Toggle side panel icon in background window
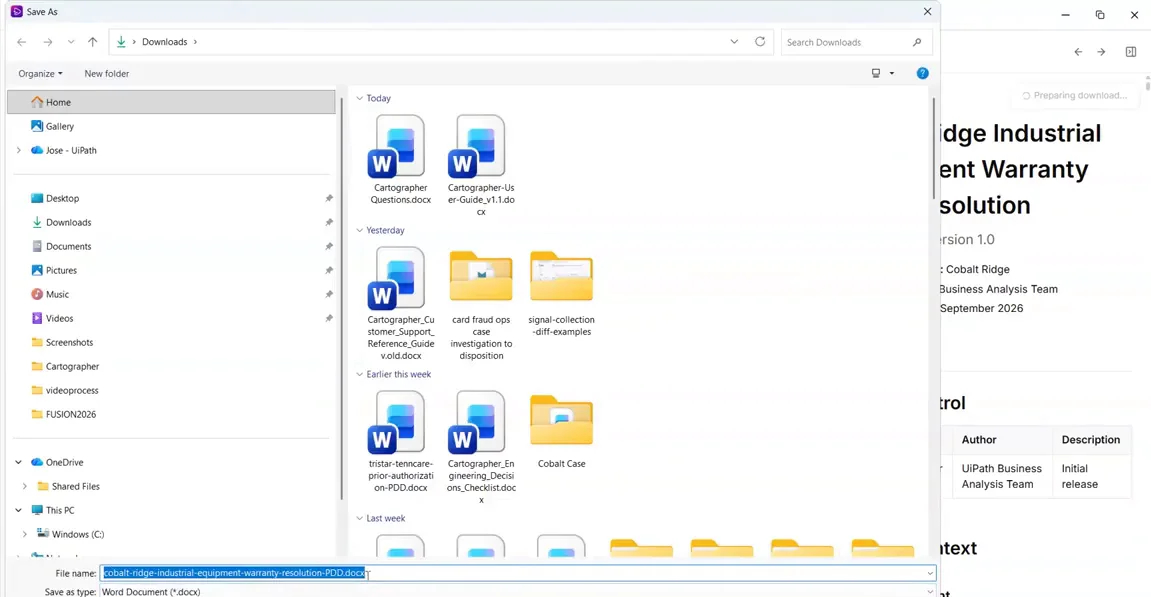Image resolution: width=1151 pixels, height=597 pixels. pyautogui.click(x=1130, y=52)
